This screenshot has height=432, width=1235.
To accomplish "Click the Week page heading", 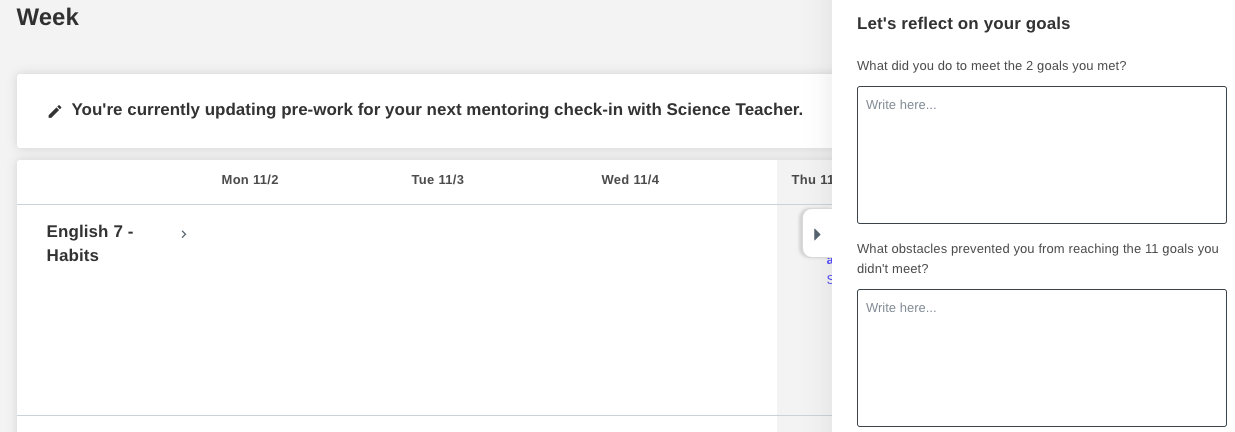I will [47, 17].
